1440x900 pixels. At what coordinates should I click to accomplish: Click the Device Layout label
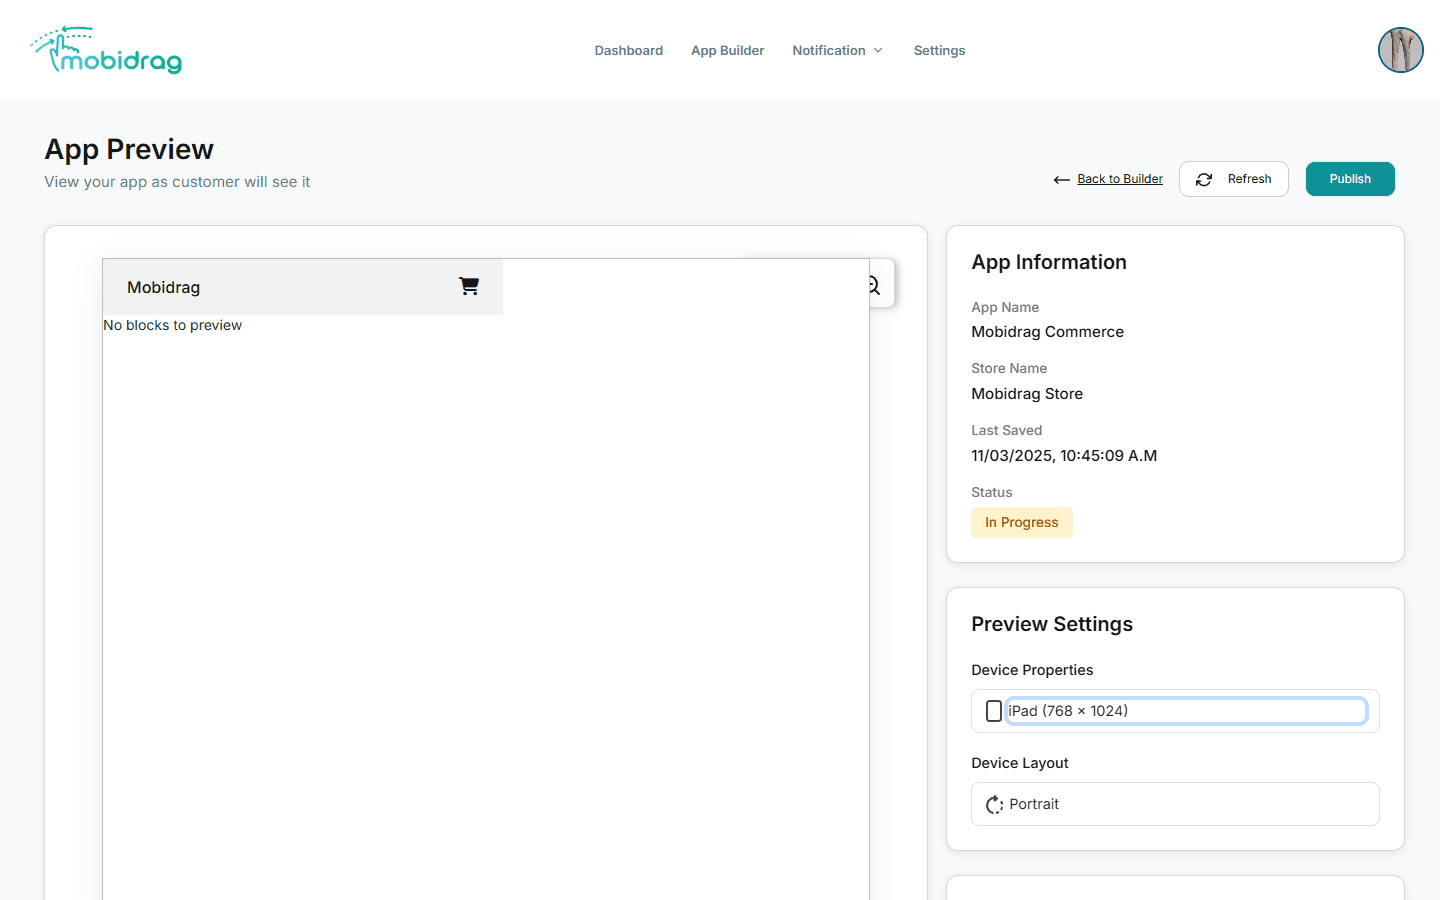point(1020,763)
